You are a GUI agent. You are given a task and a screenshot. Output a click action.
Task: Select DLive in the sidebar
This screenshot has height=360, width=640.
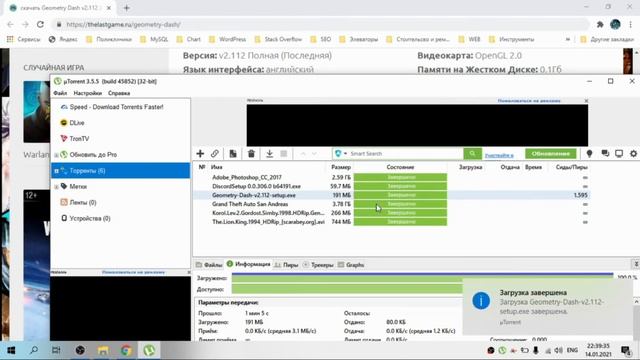76,123
